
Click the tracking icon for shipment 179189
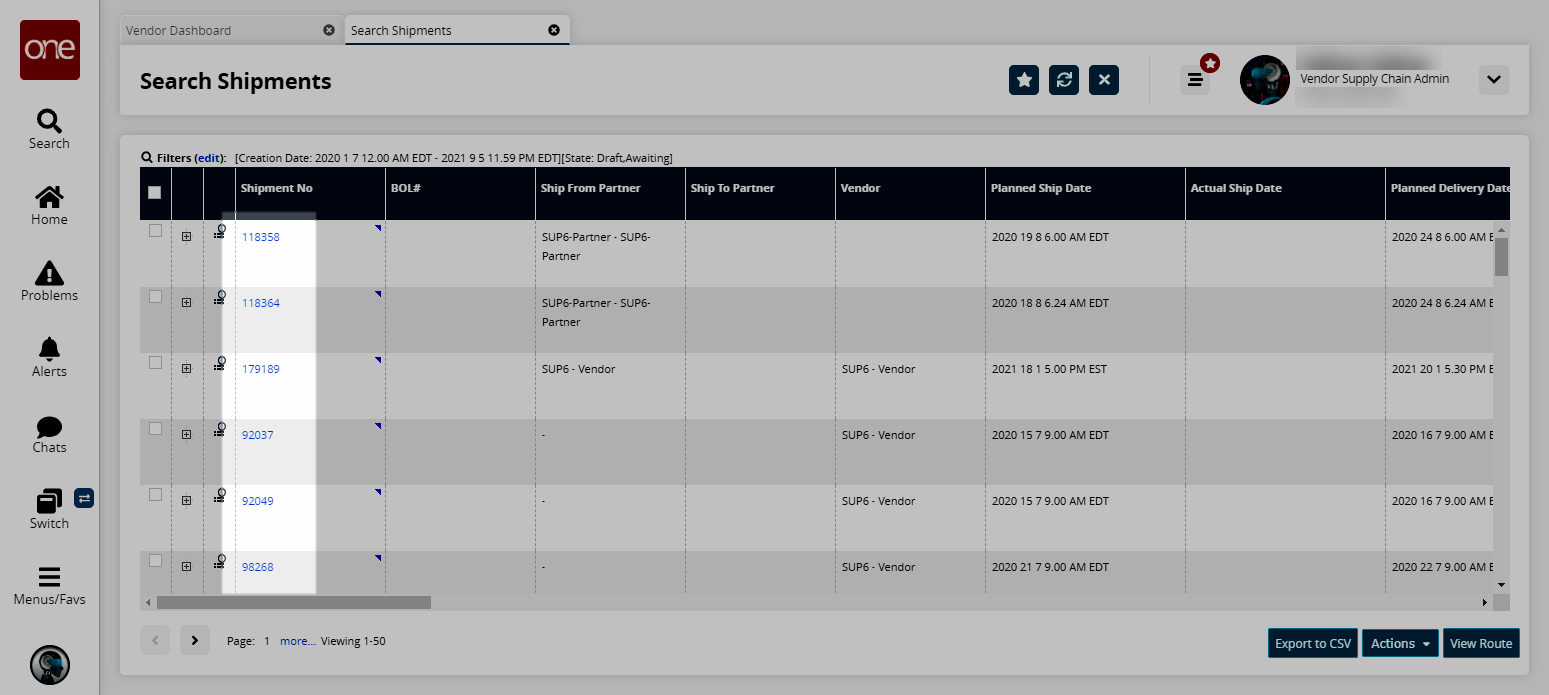click(220, 363)
